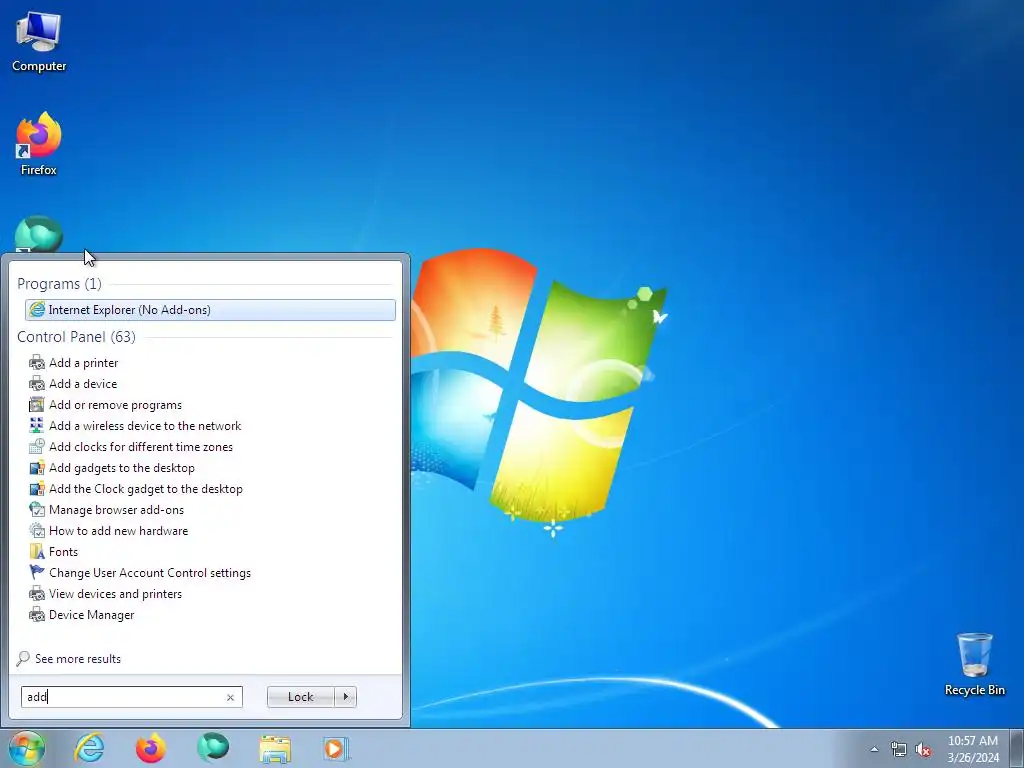
Task: Click the icon beside 'Add a device'
Action: [37, 383]
